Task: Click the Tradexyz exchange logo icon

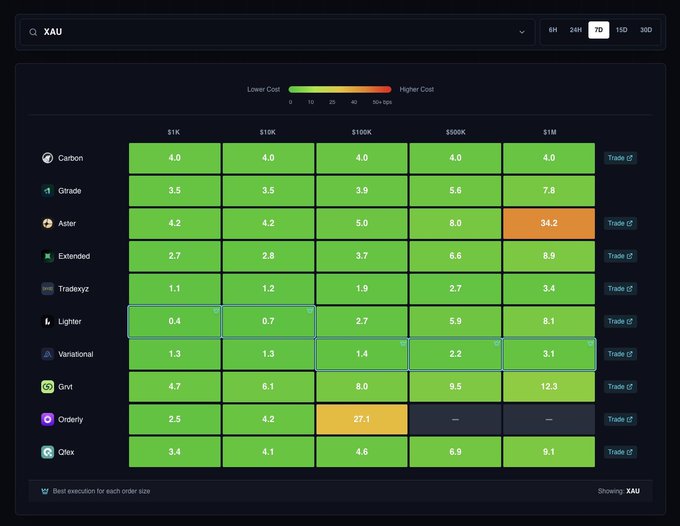Action: 47,289
